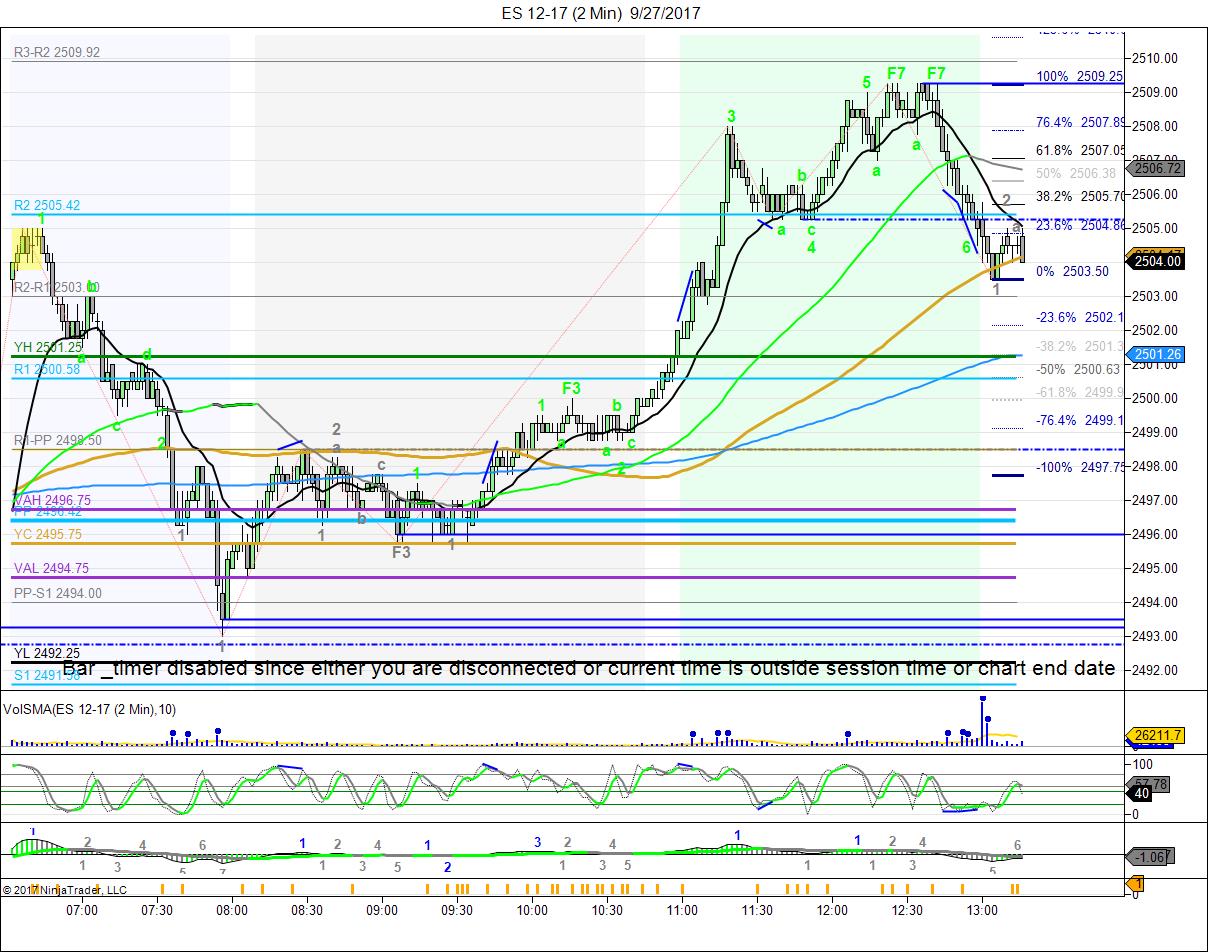Select the R3-R2 2509.92 pivot label

click(x=57, y=52)
